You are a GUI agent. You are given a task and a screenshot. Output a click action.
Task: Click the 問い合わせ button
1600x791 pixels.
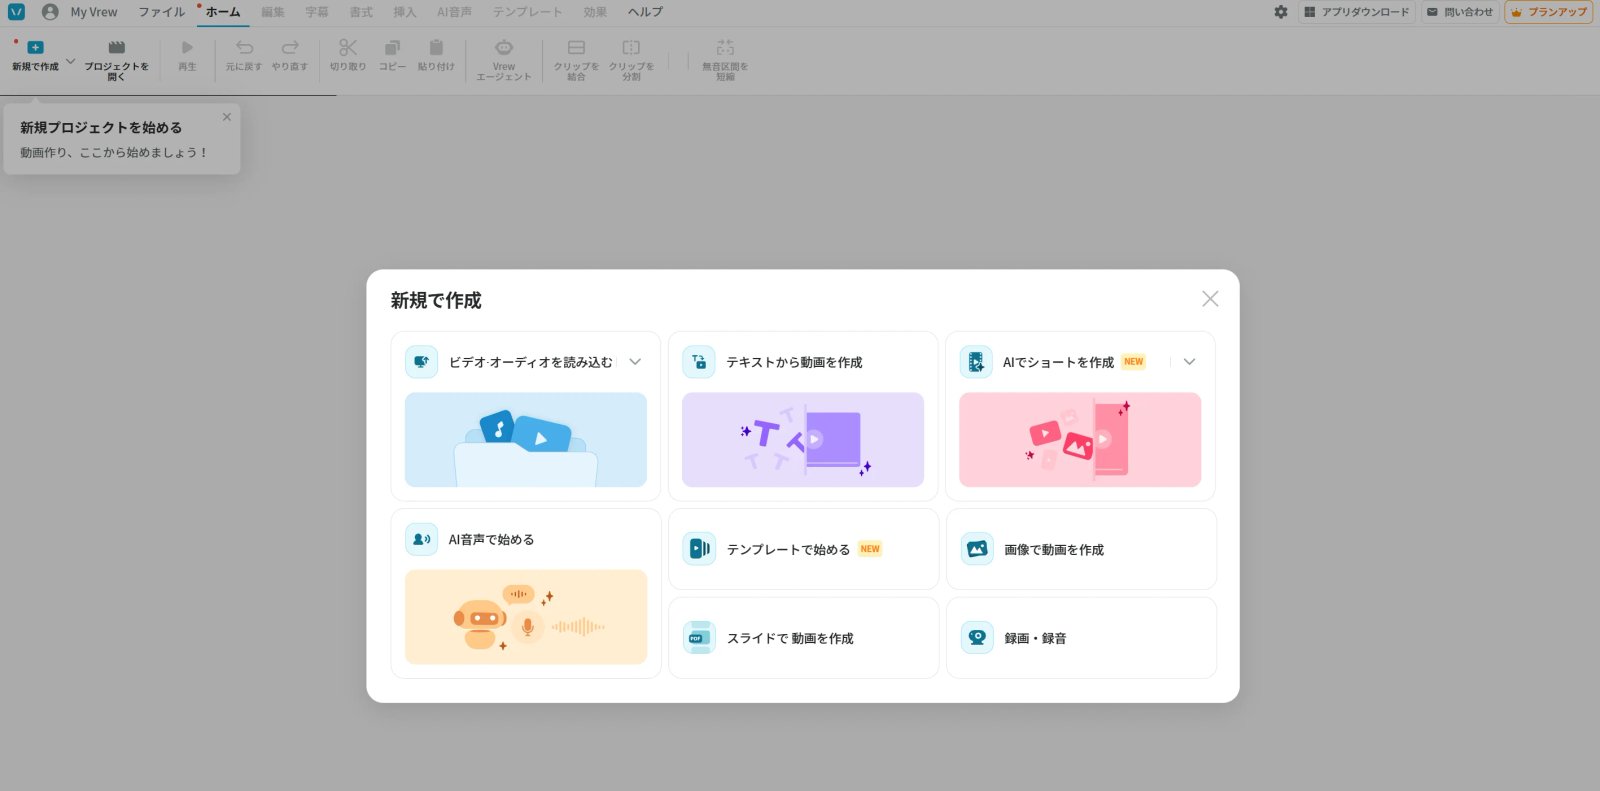coord(1460,12)
